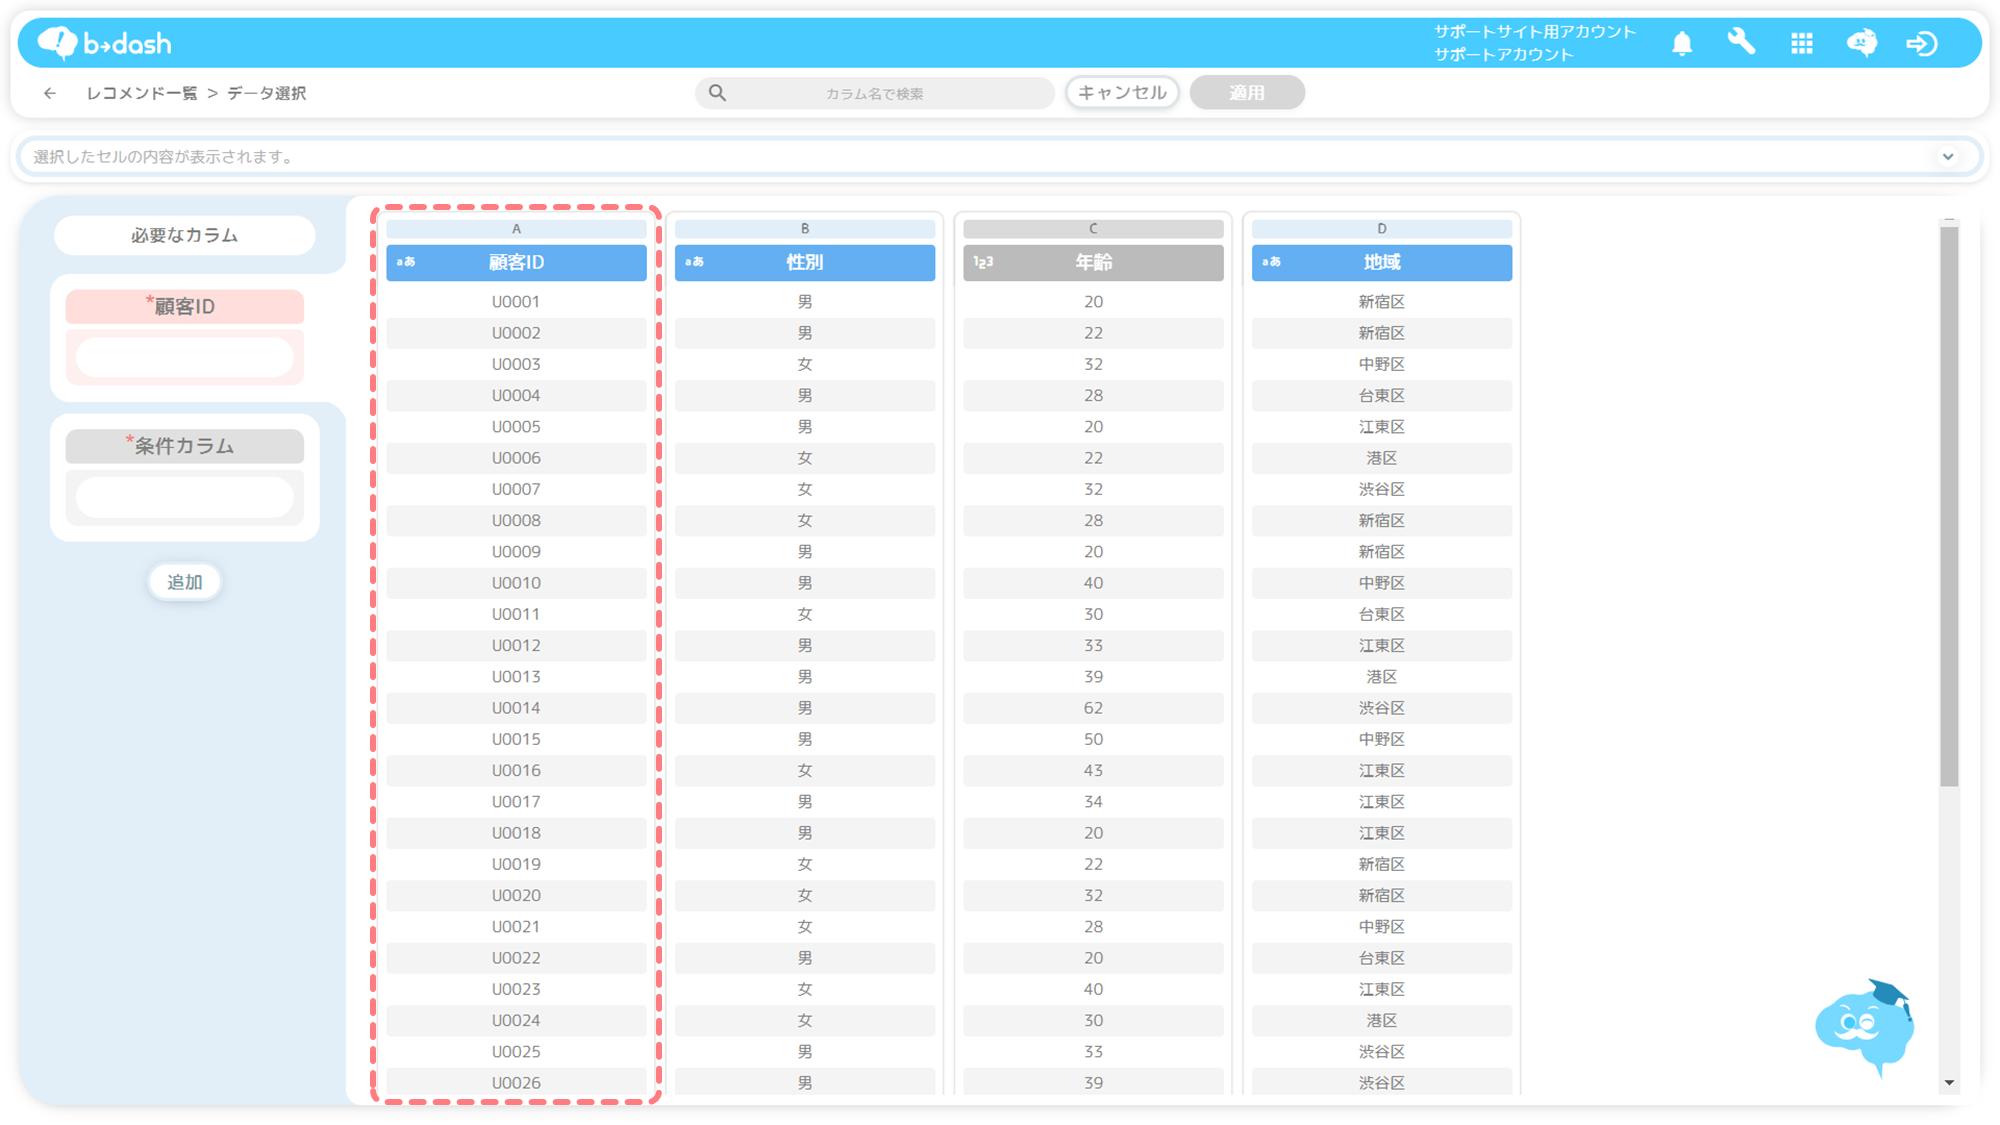
Task: Click the サポートサイト用アカウント account name
Action: click(1535, 32)
